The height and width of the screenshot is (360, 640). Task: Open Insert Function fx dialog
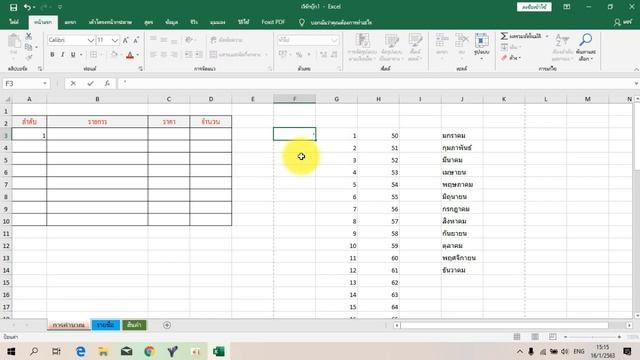(x=107, y=83)
